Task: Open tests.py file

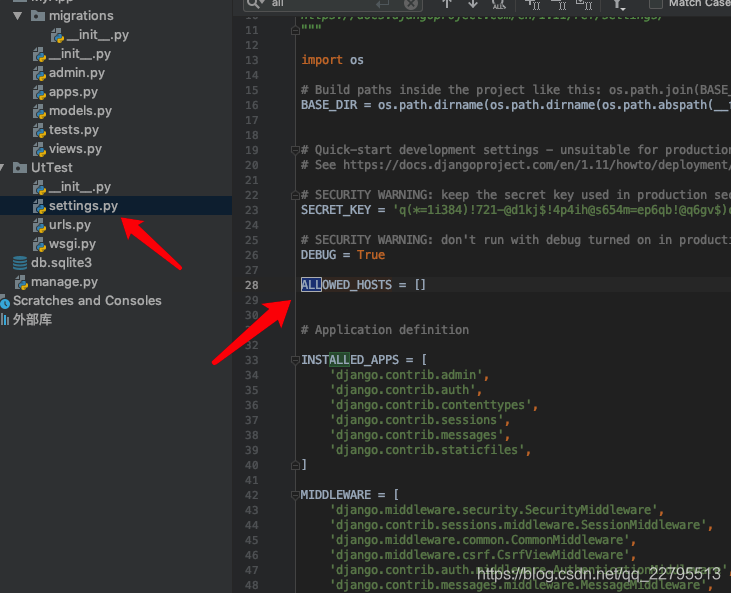Action: pos(73,130)
